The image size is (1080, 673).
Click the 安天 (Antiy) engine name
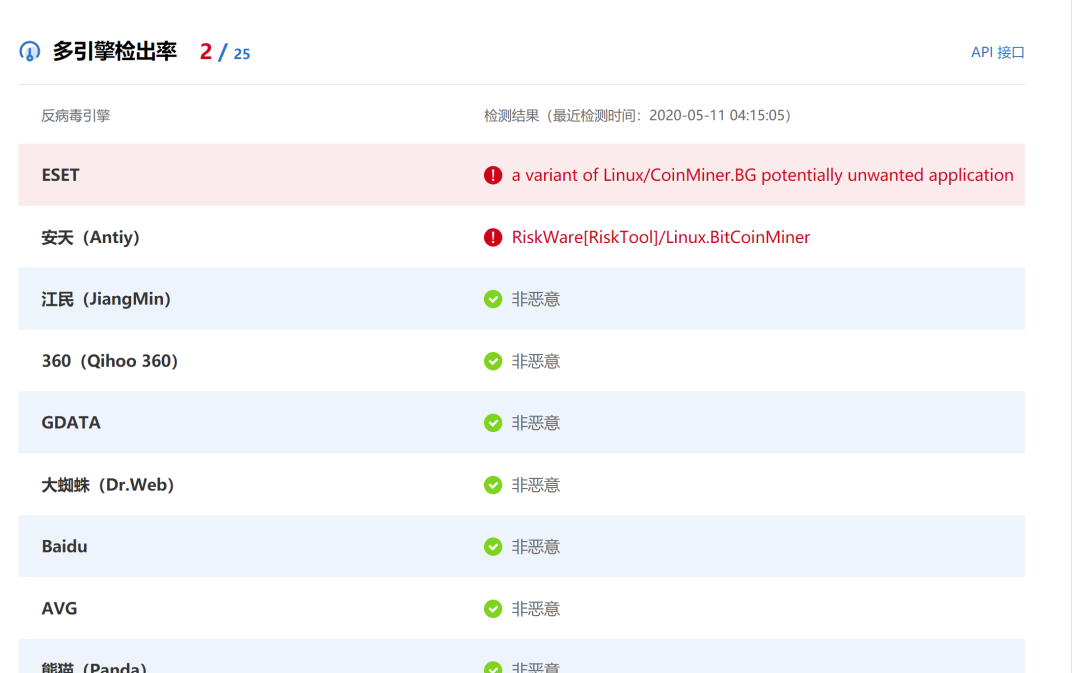coord(90,237)
